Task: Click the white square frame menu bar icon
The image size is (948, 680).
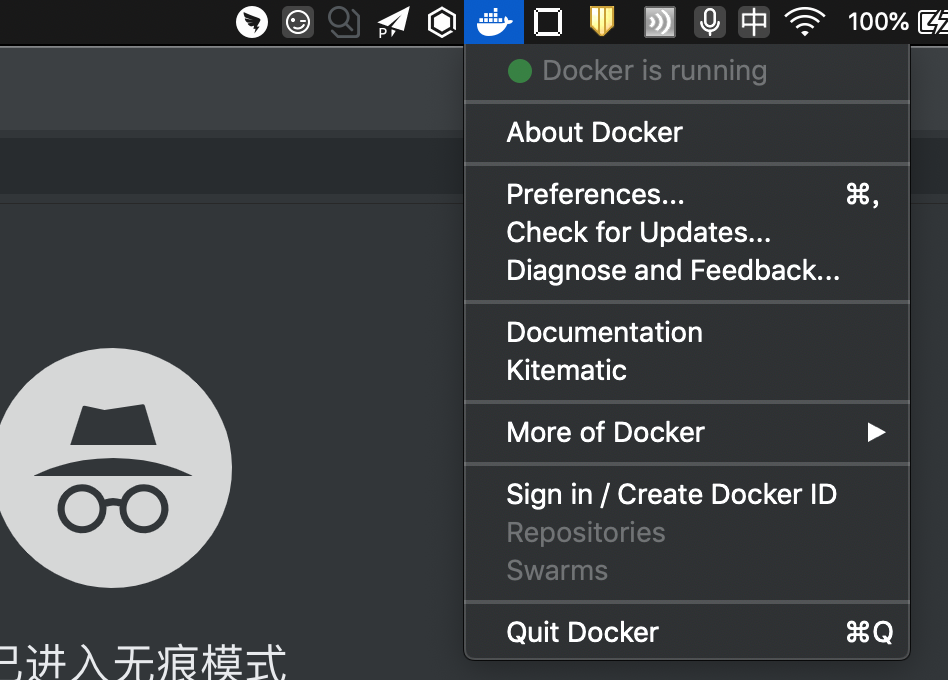Action: pyautogui.click(x=548, y=21)
